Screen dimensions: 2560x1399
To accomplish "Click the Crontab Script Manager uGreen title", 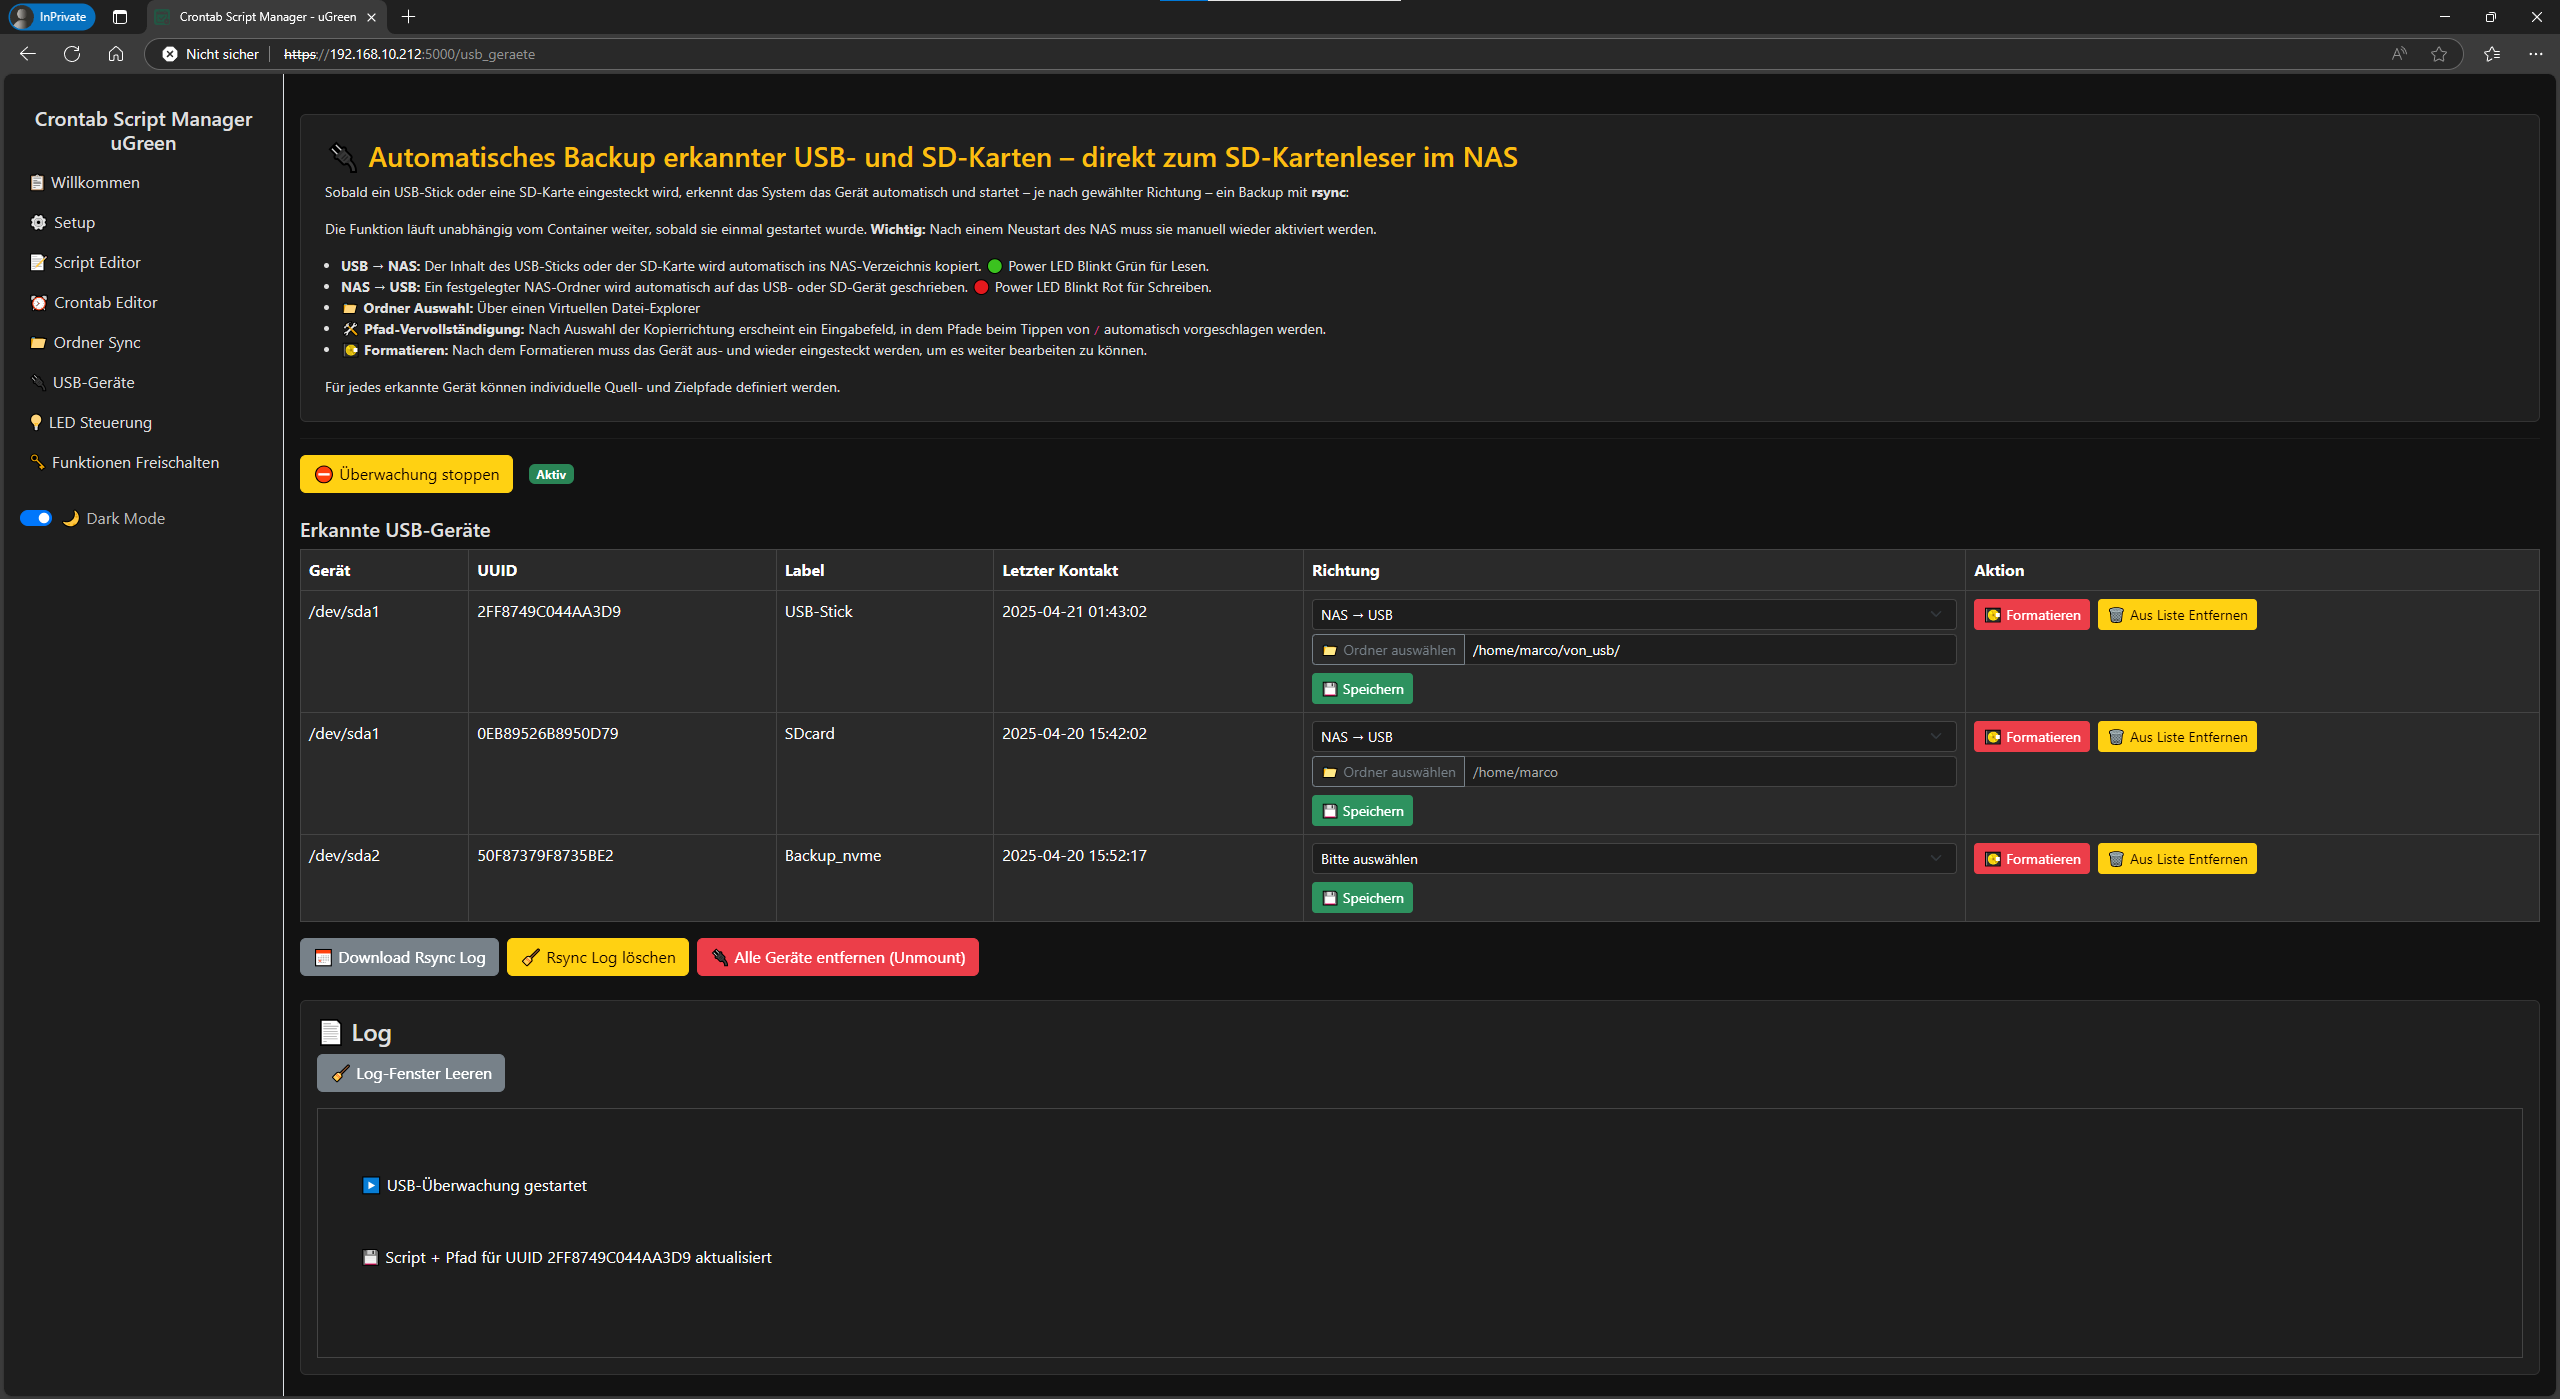I will [143, 131].
